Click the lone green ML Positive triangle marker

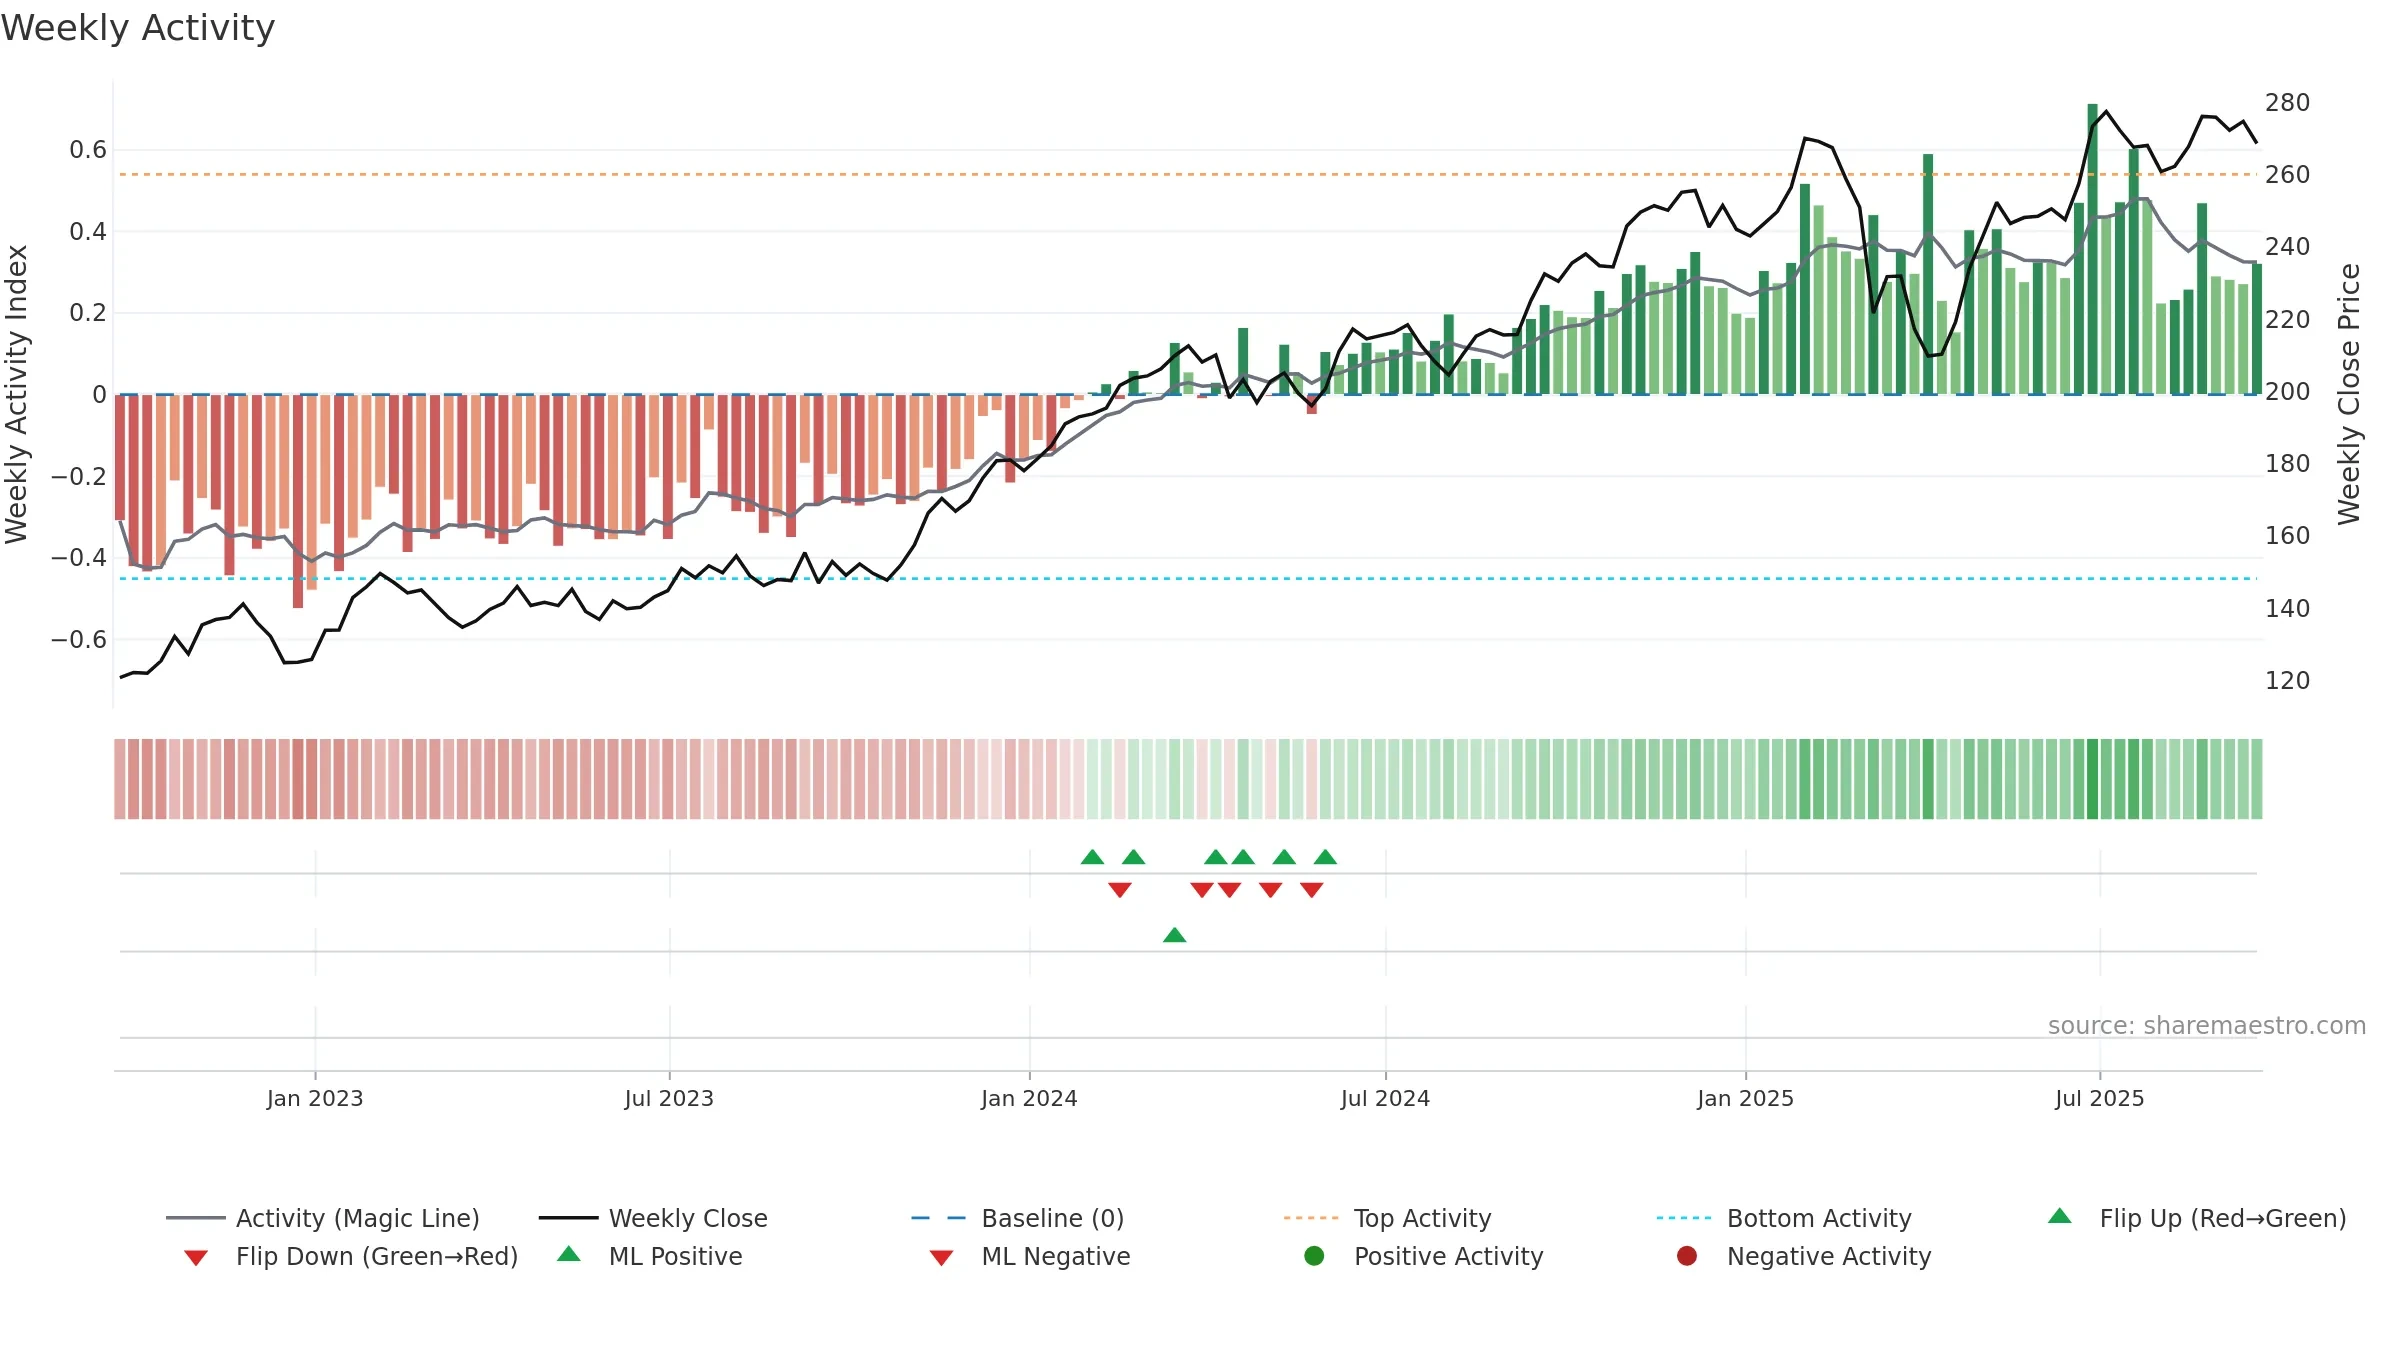coord(1175,935)
